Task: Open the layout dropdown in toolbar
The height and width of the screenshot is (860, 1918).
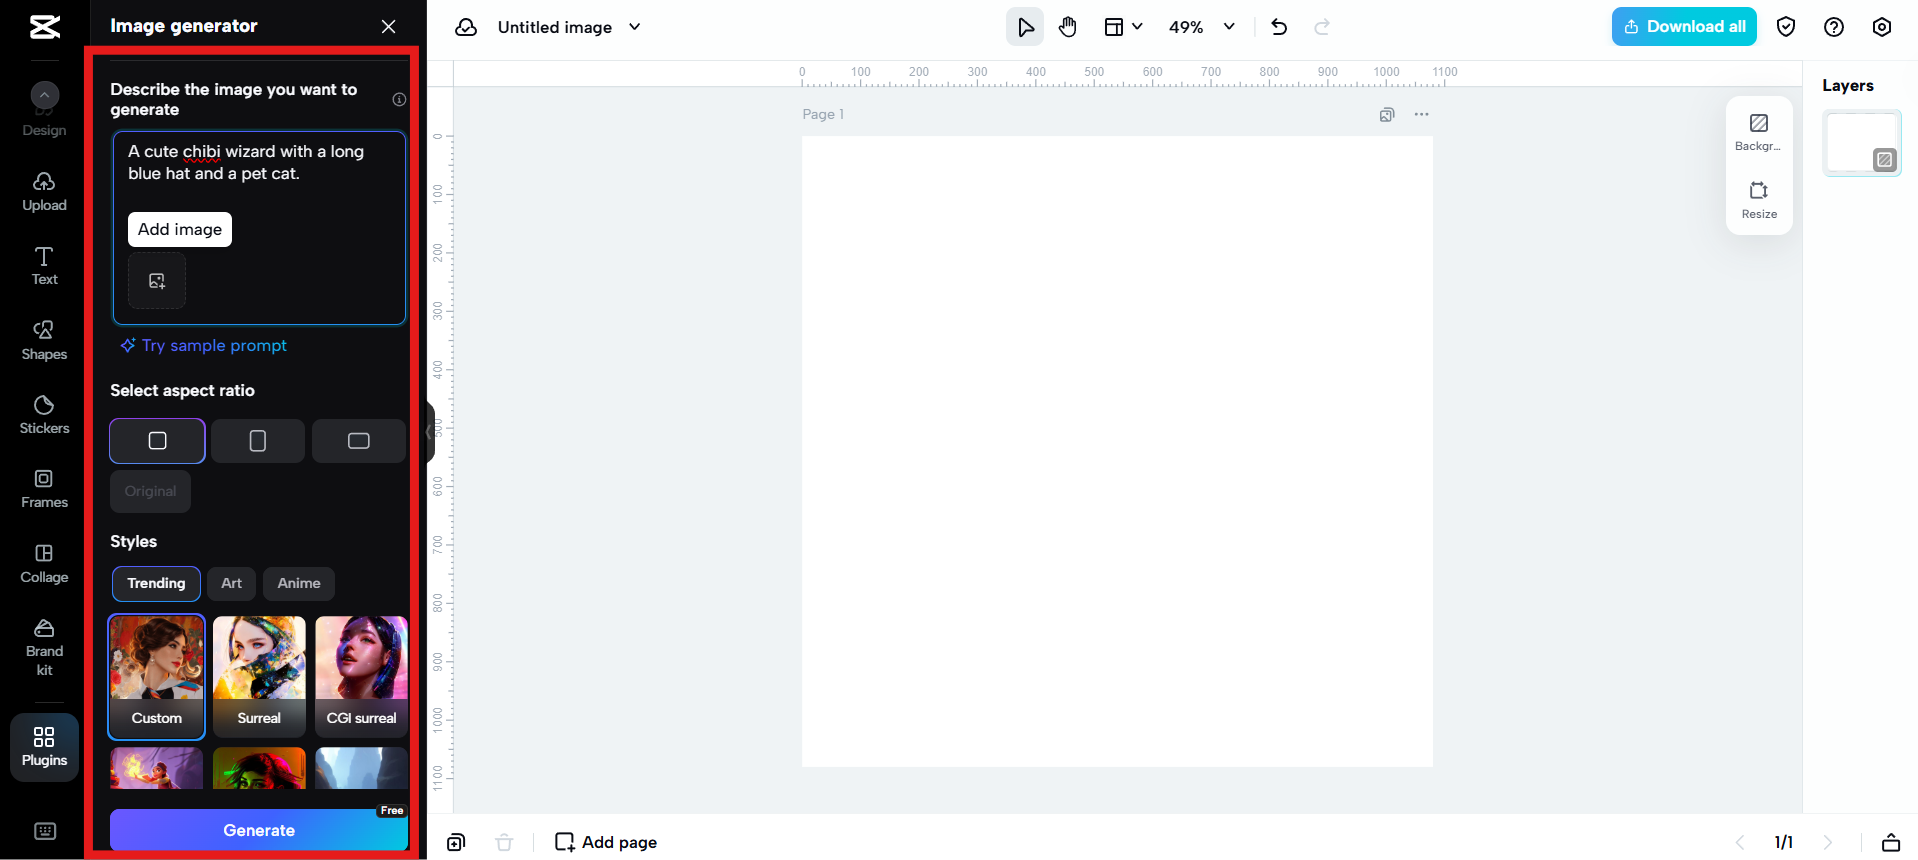Action: [1122, 27]
